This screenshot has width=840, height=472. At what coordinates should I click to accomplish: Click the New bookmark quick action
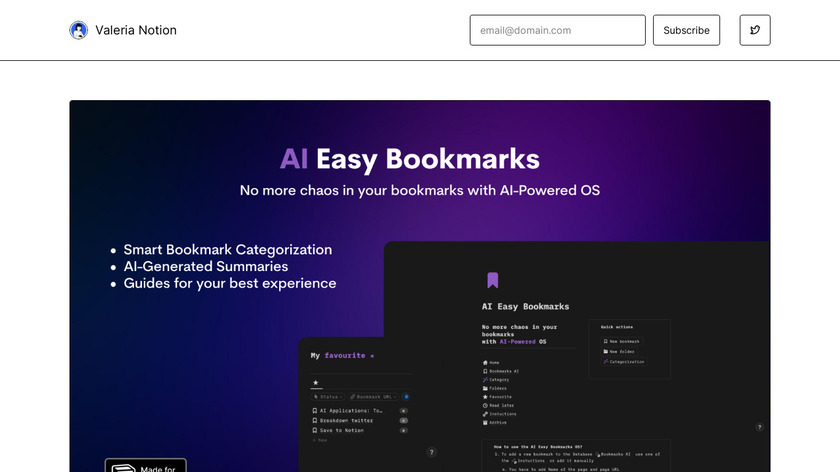coord(621,341)
